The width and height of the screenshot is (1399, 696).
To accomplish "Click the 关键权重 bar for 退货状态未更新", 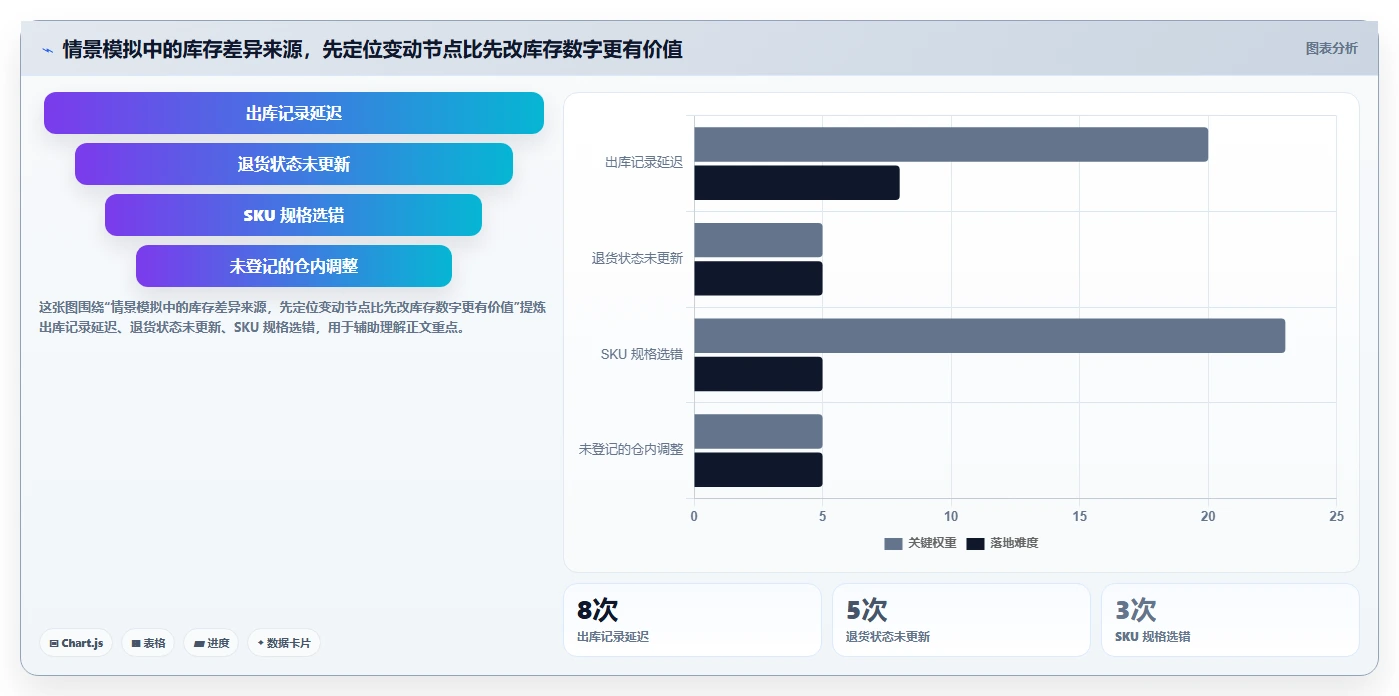I will [758, 240].
